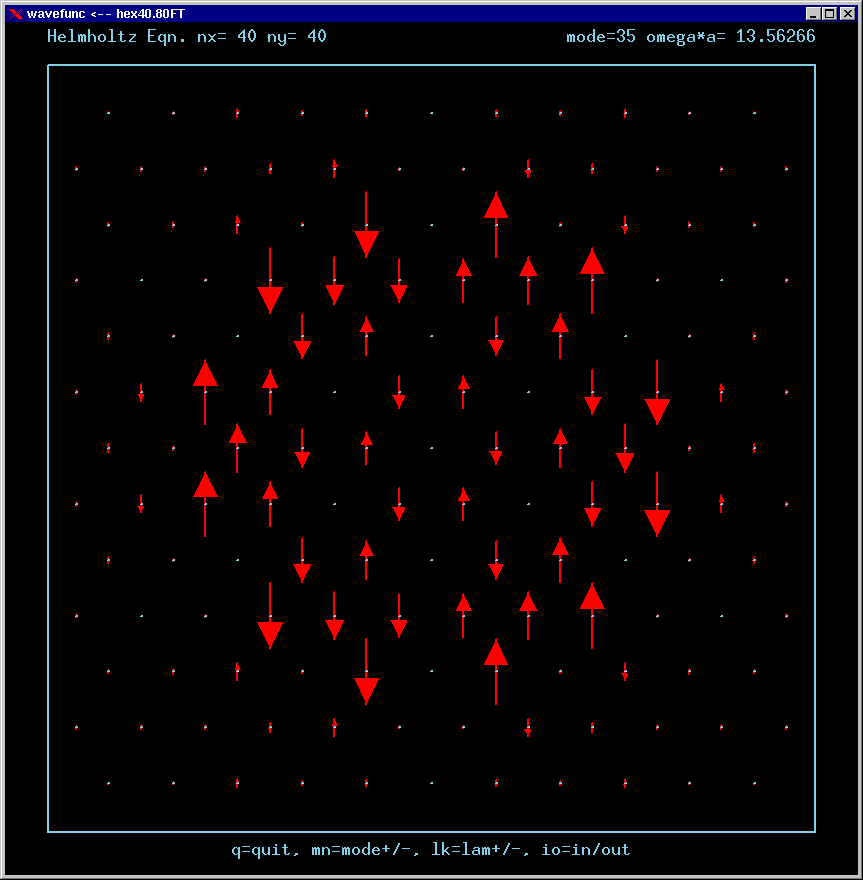
Task: Minimize the wavefunc window
Action: point(814,14)
